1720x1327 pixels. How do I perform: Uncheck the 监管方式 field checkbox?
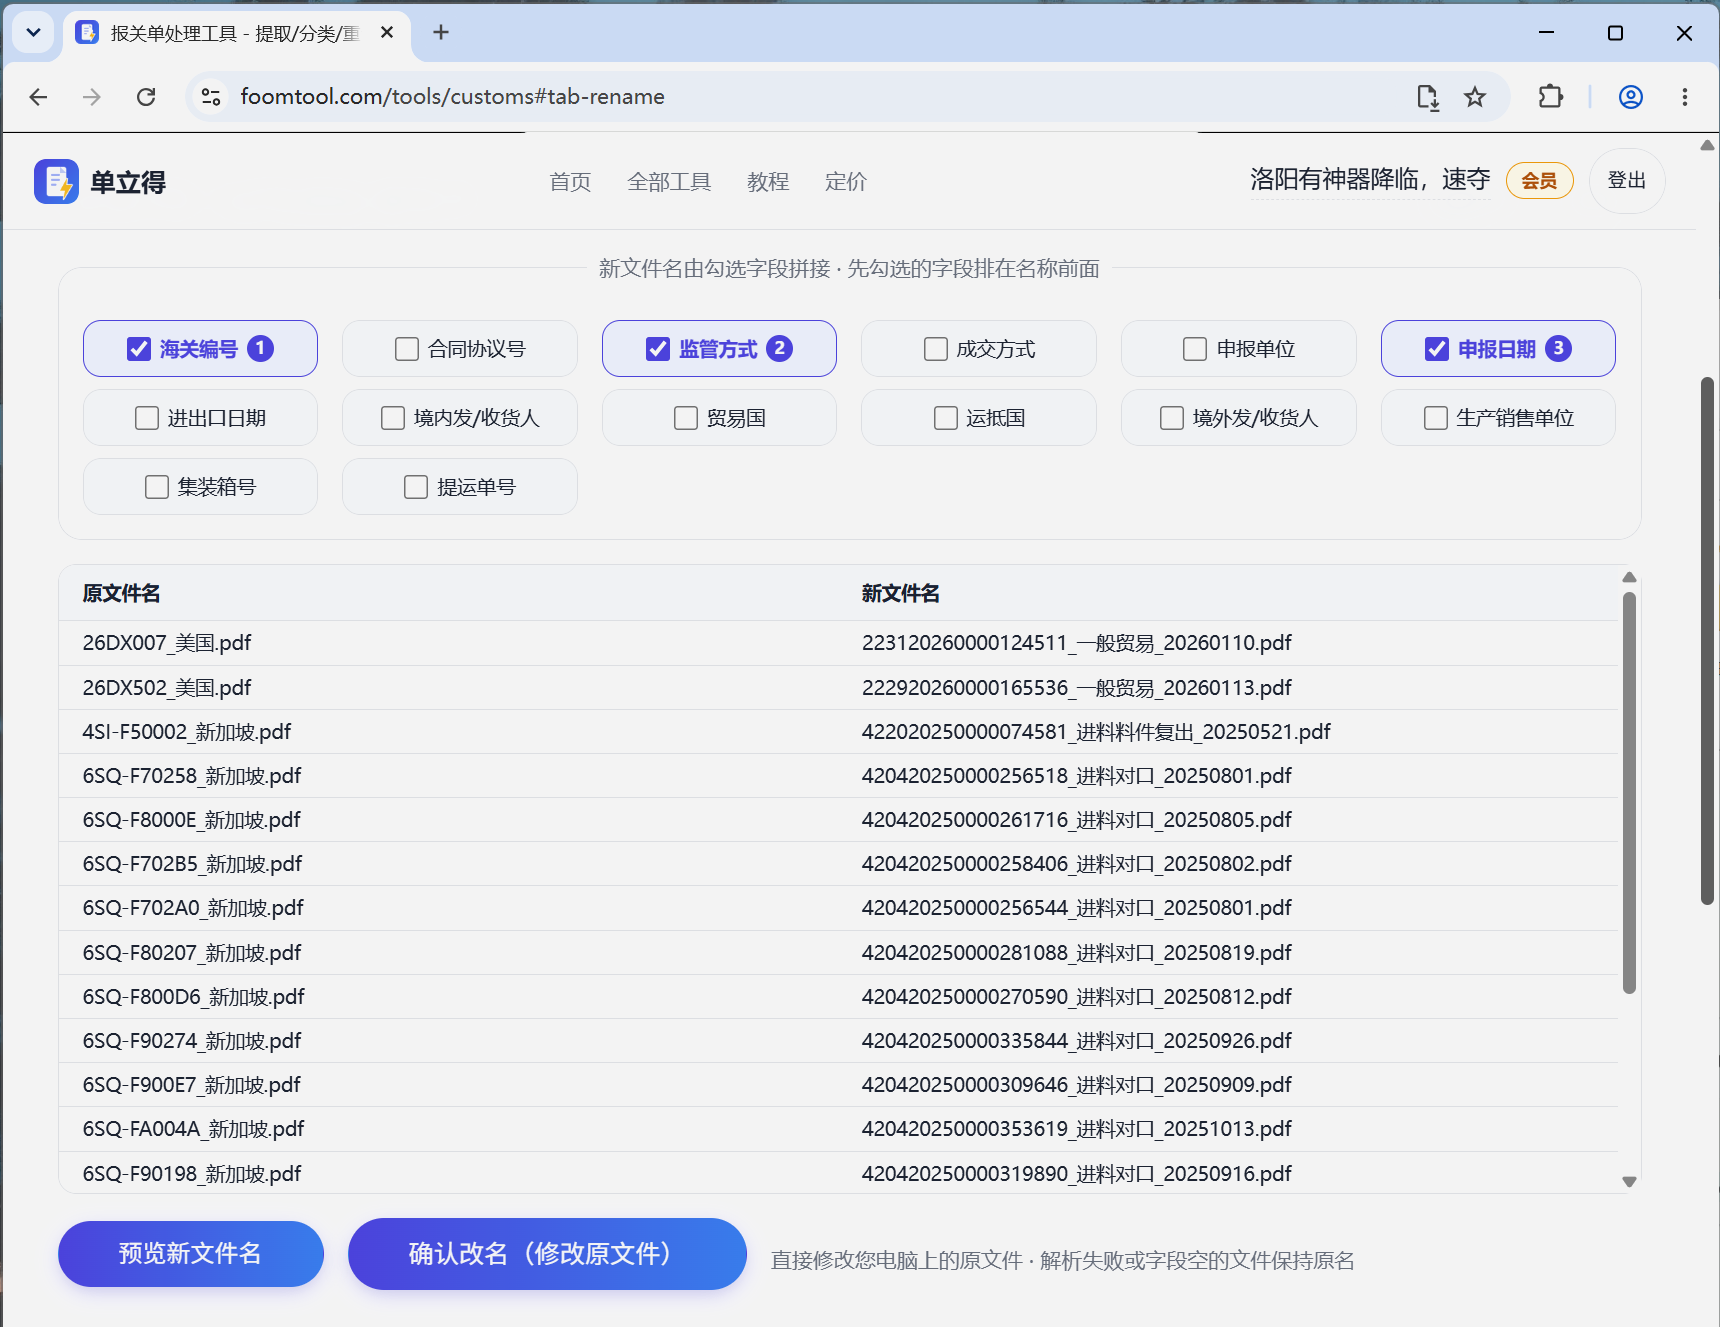pyautogui.click(x=658, y=349)
